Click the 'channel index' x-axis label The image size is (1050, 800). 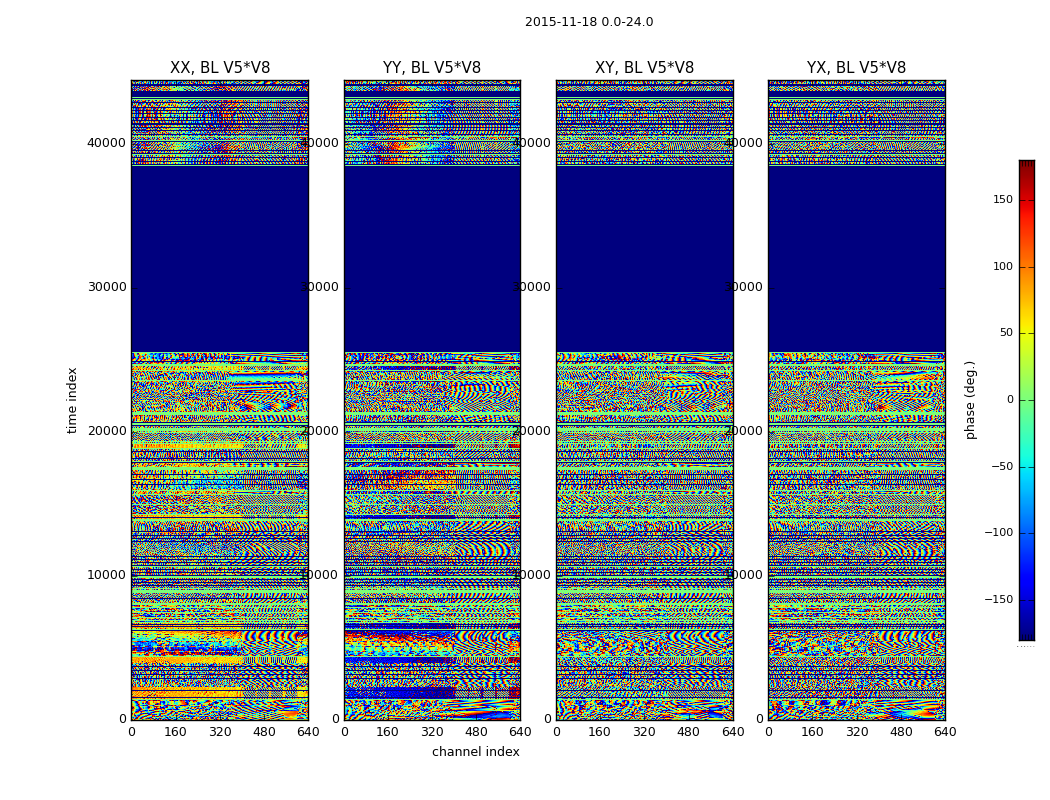[x=476, y=752]
